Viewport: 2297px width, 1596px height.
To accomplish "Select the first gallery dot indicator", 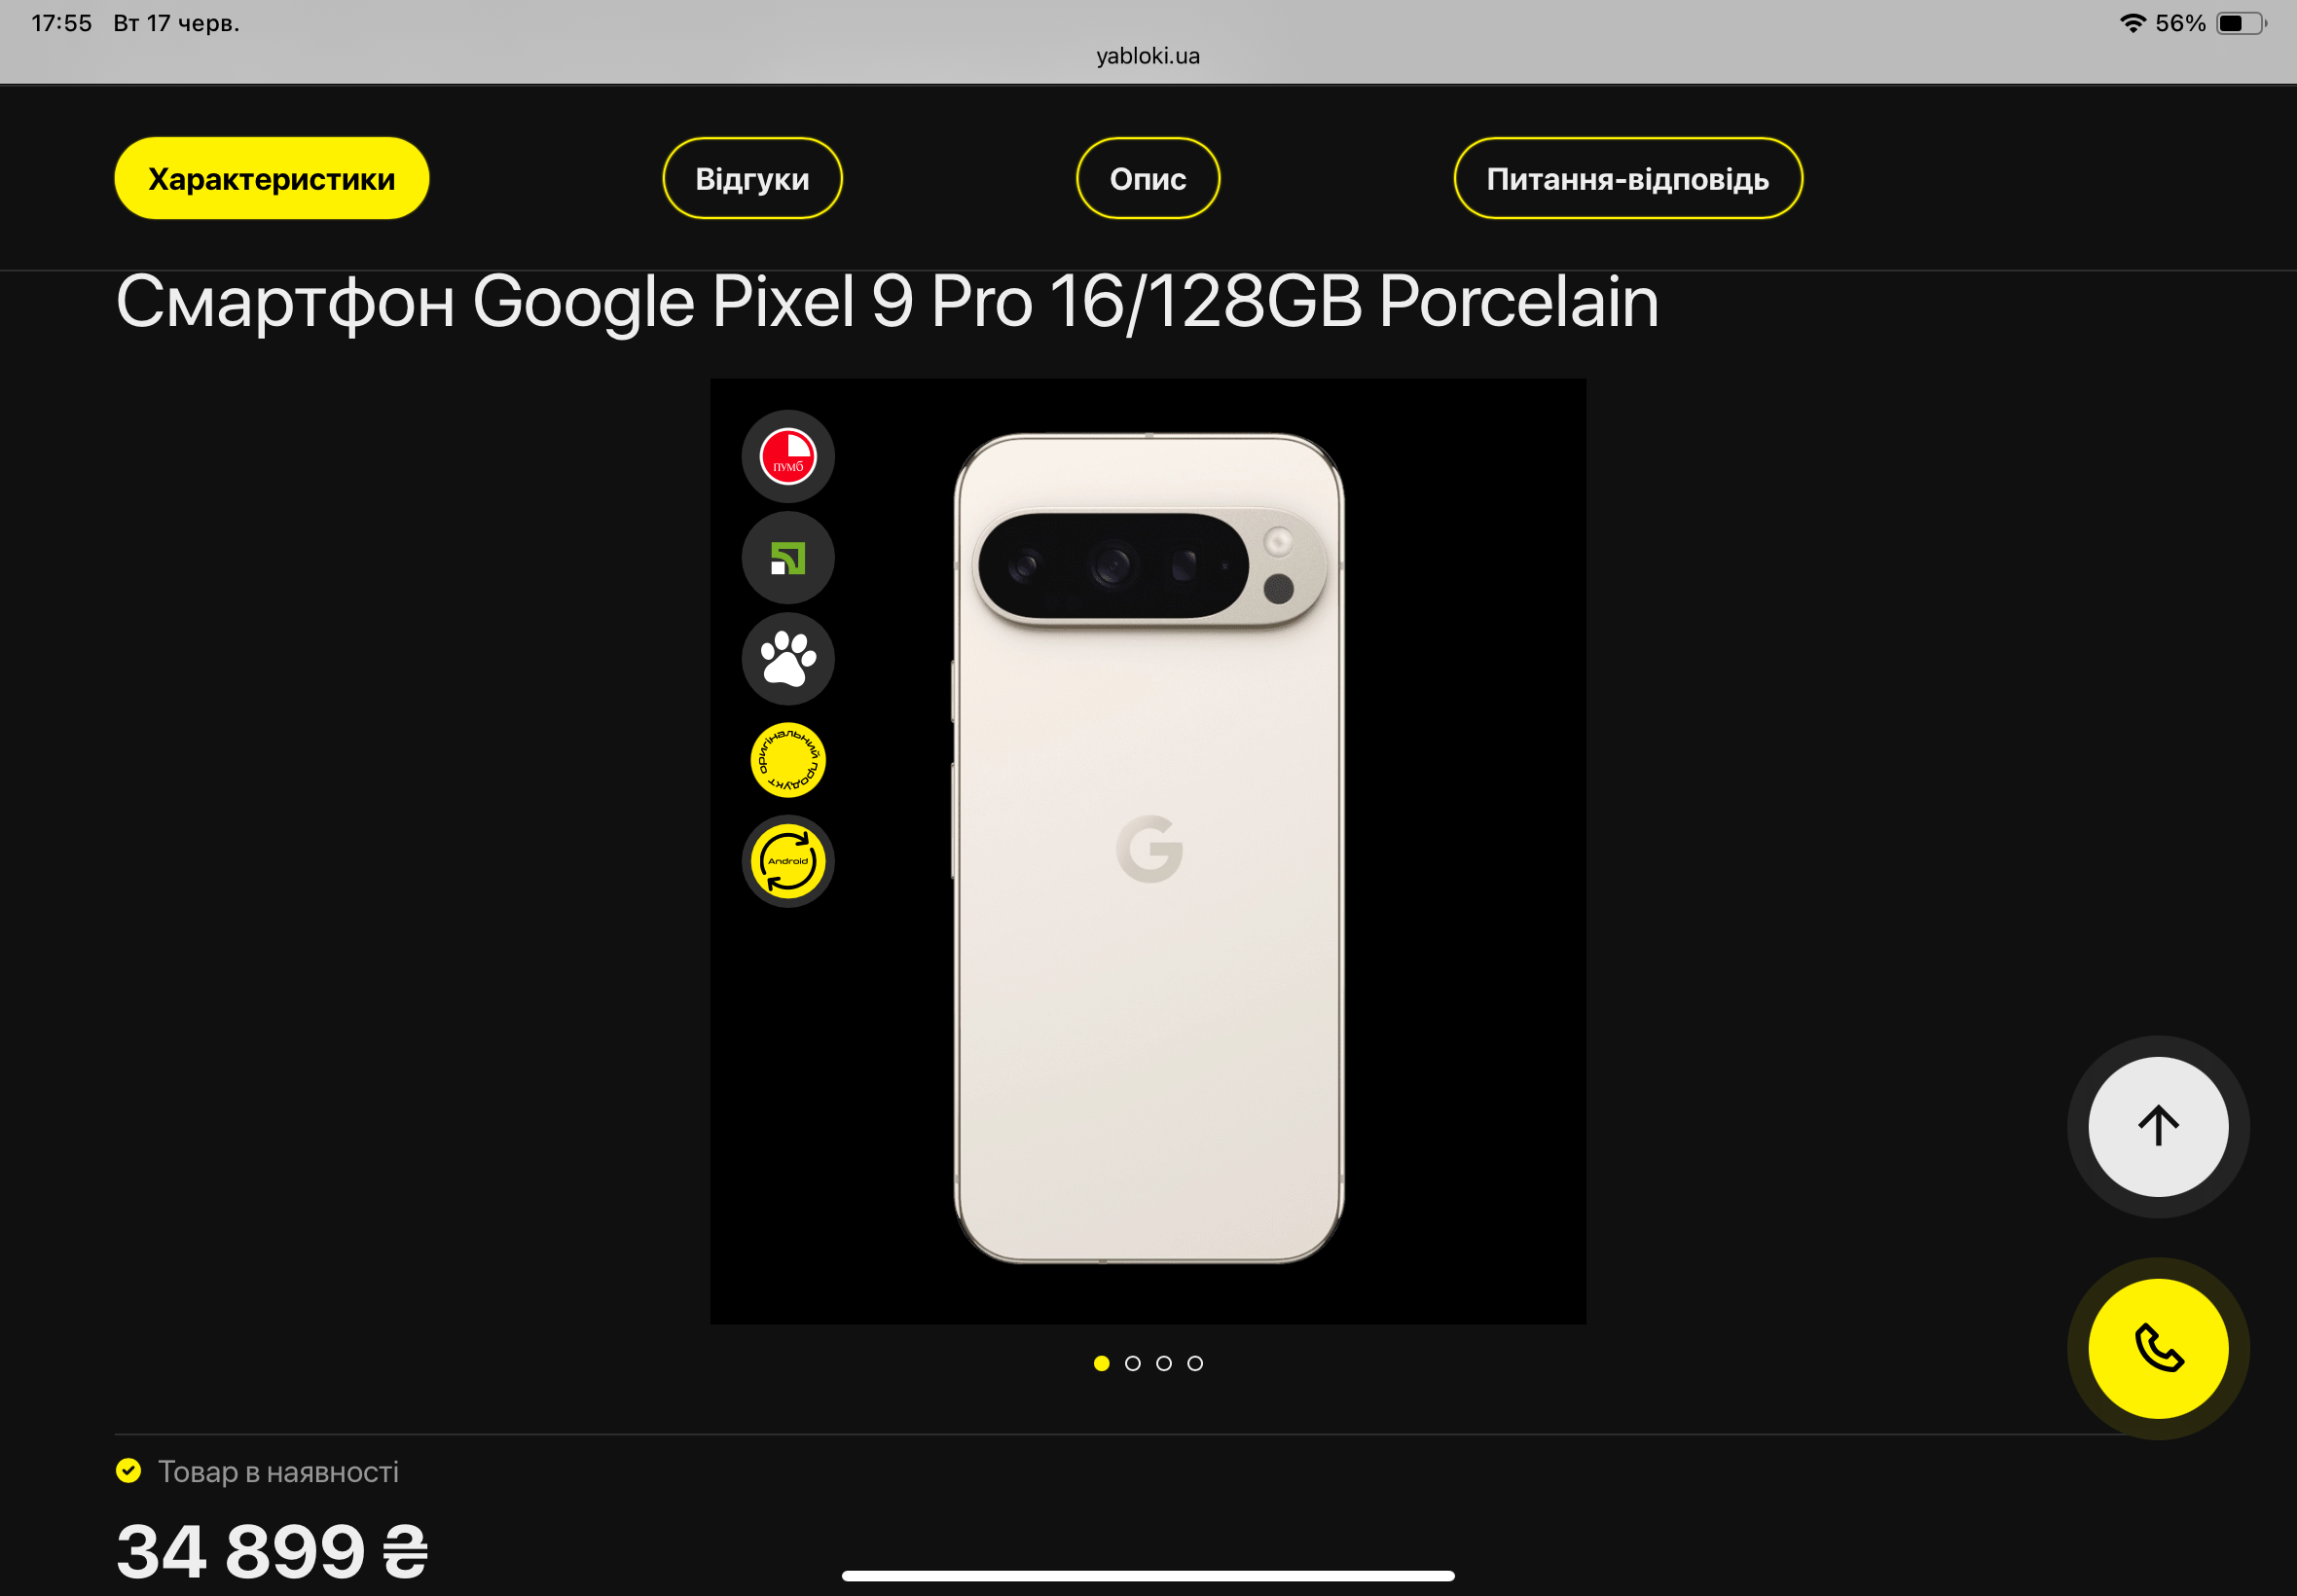I will click(x=1101, y=1363).
